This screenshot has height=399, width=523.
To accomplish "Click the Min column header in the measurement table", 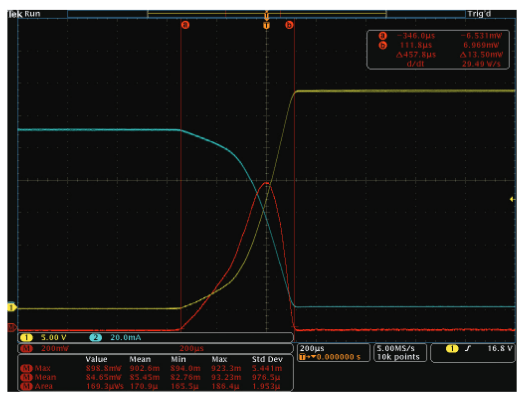I will (x=178, y=359).
